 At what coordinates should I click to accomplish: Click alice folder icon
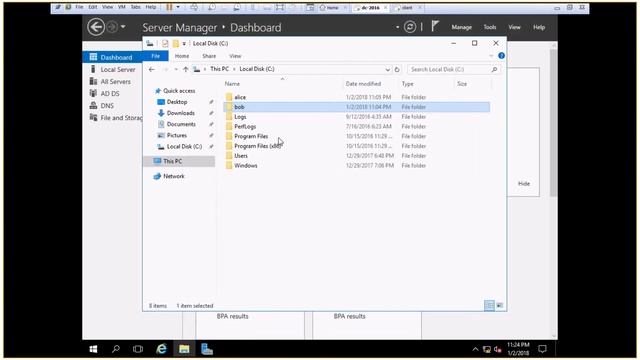(x=229, y=97)
